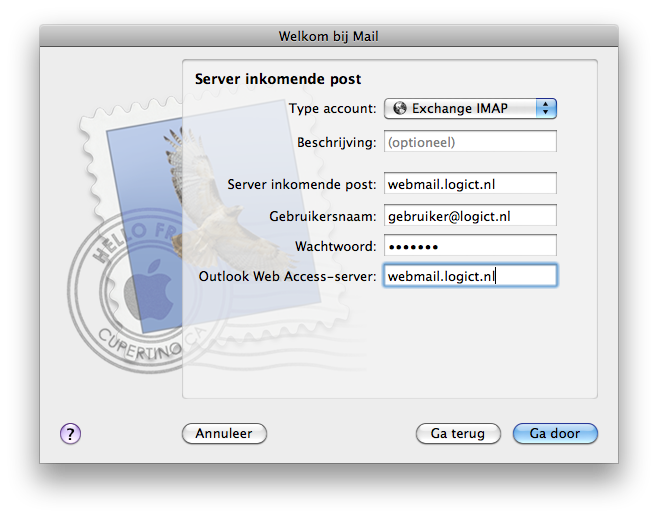Click the 'Welkom bij Mail' window title
The image size is (658, 518).
tap(329, 37)
